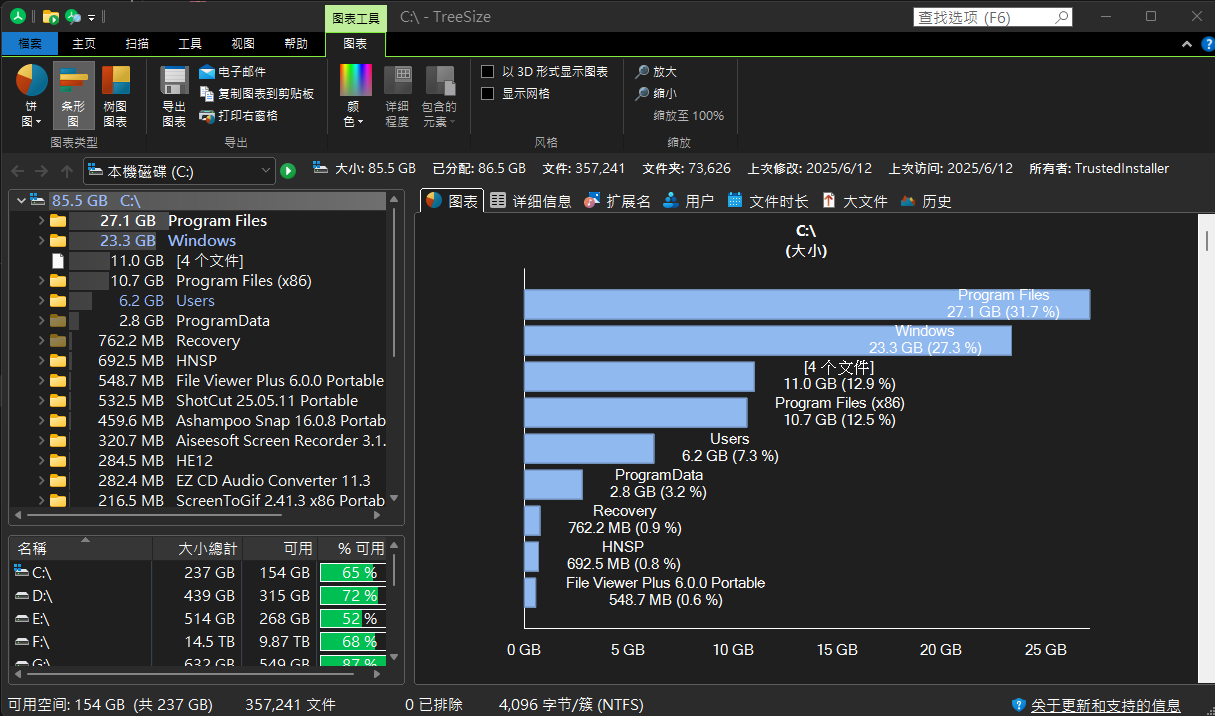Open quick access toolbar customize arrow
The image size is (1215, 716).
click(x=92, y=17)
